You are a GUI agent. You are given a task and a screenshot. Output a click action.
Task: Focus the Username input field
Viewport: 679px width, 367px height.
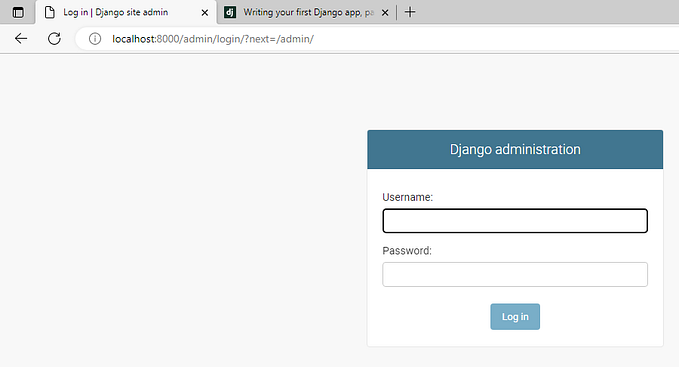515,221
